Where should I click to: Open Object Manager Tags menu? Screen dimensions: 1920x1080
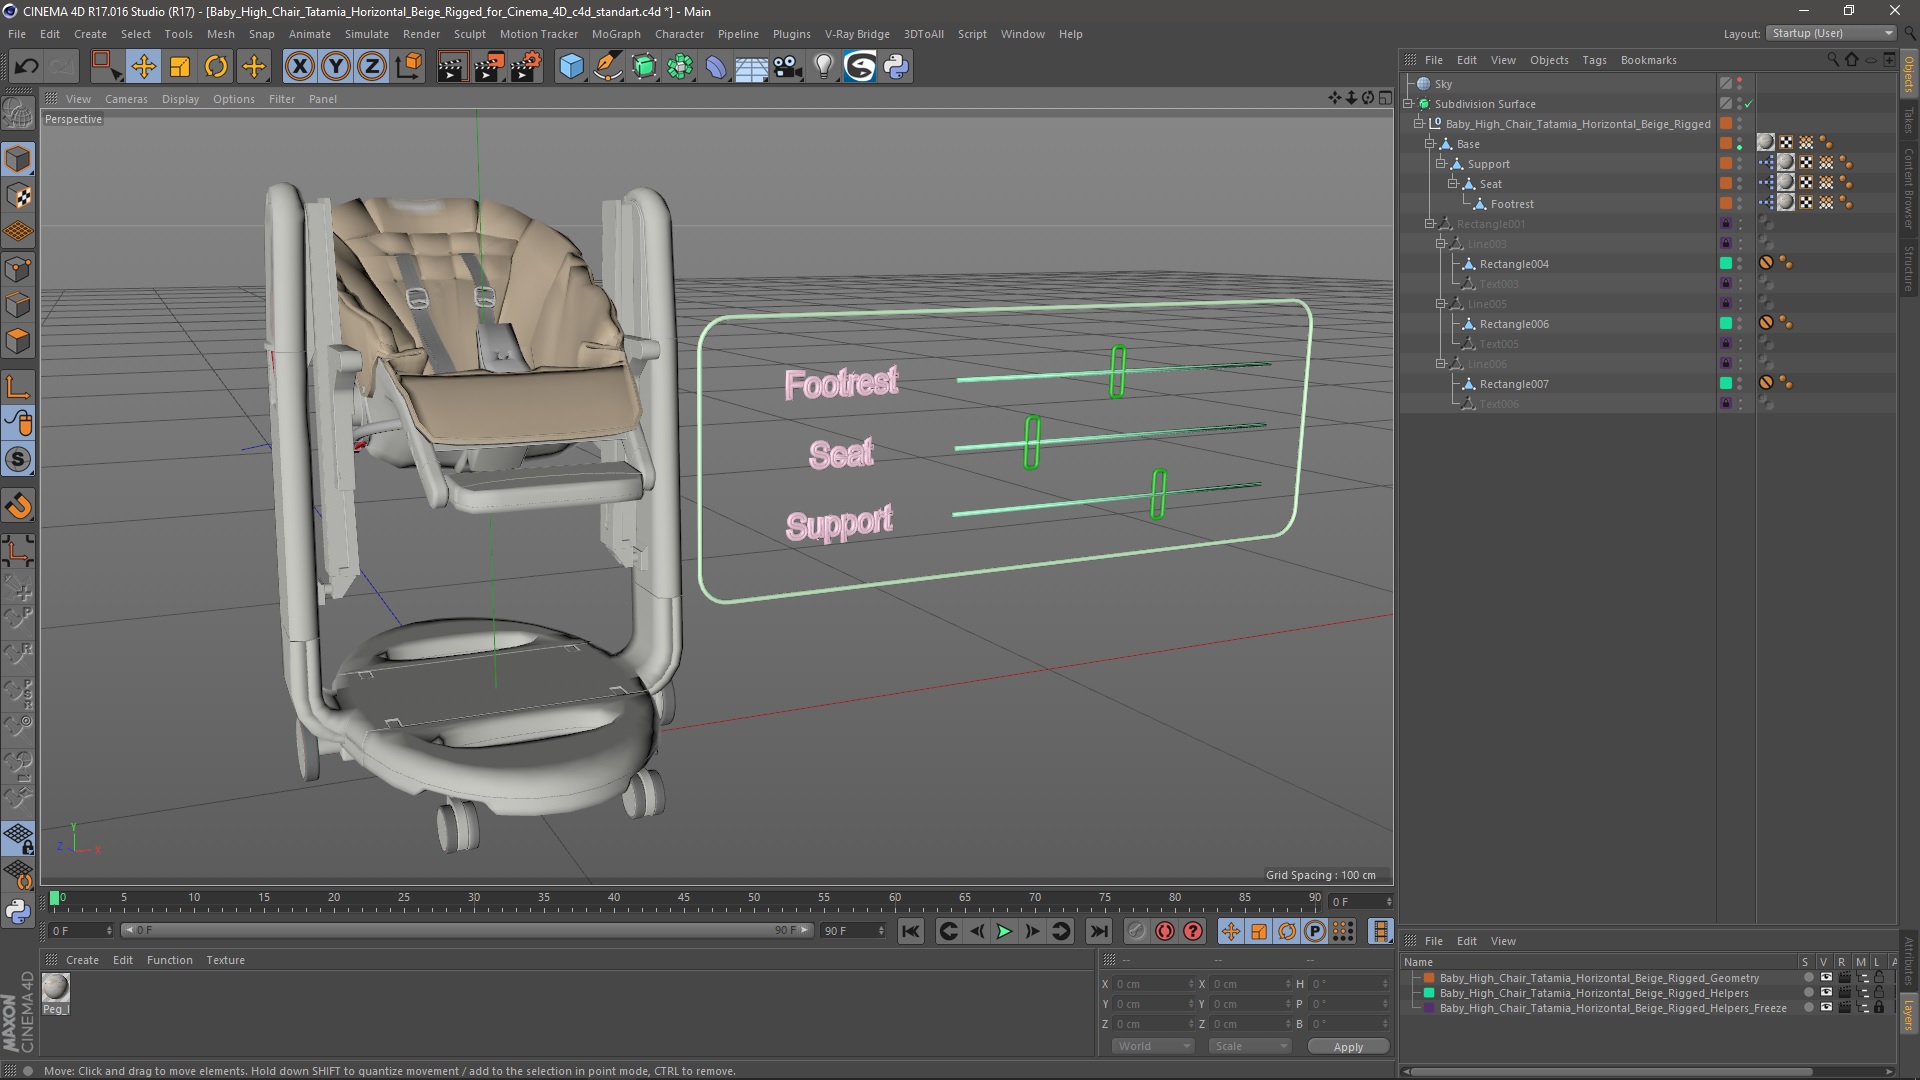pos(1594,60)
